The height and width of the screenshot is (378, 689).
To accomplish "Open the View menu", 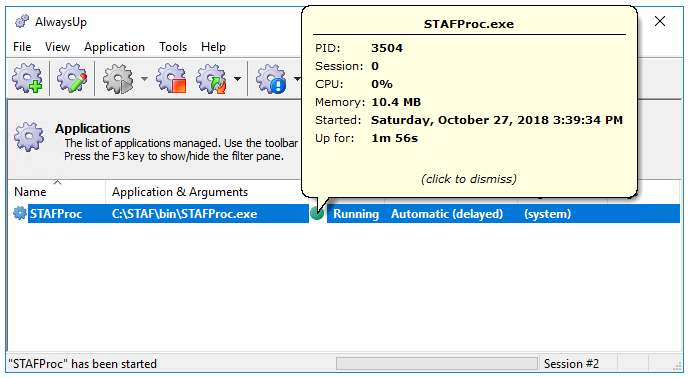I will (x=57, y=47).
